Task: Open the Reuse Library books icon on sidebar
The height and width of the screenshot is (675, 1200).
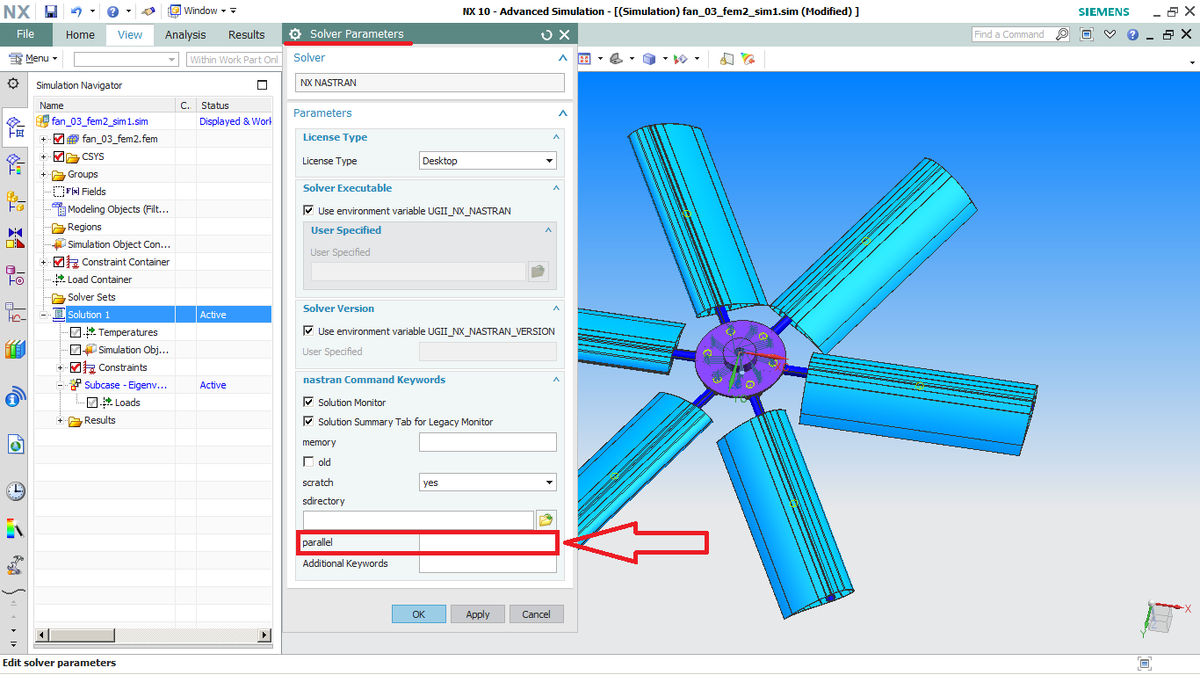Action: [x=15, y=349]
